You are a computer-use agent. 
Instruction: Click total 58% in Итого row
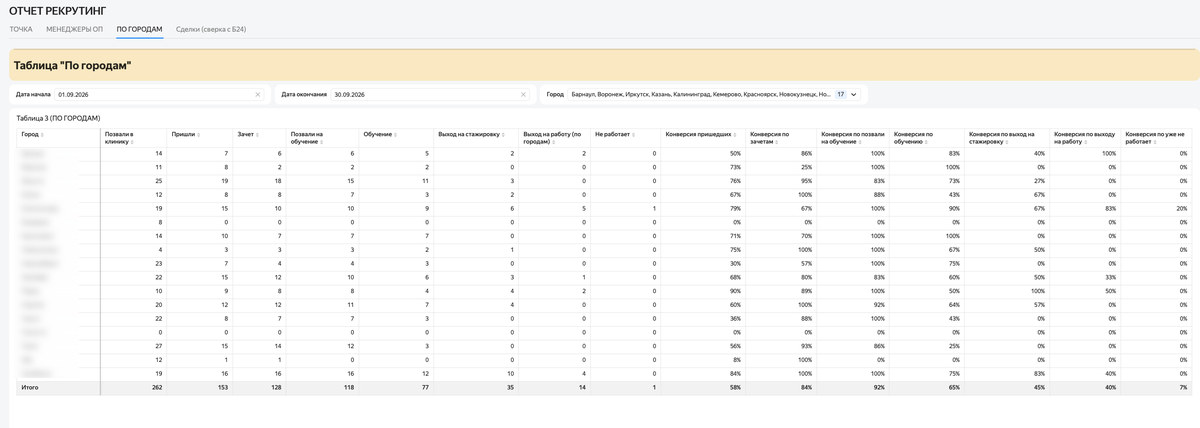[735, 387]
